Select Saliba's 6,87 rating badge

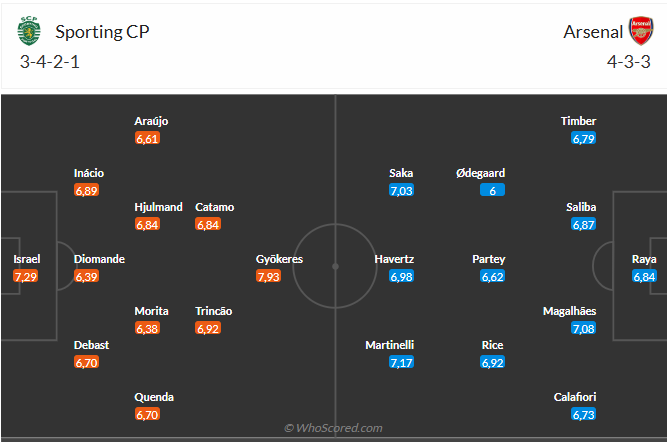coord(584,224)
